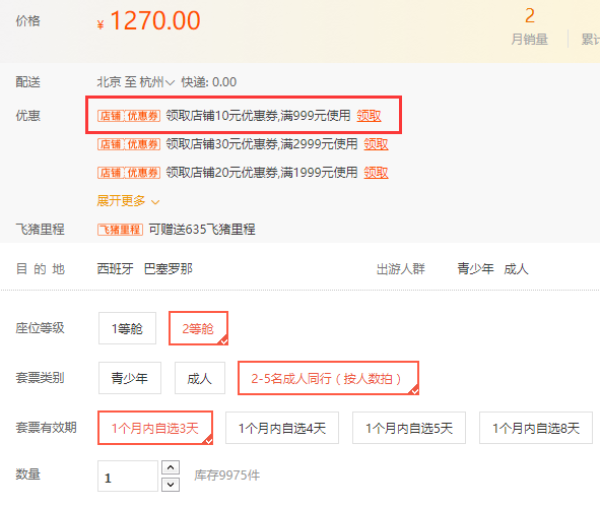The image size is (600, 506).
Task: Claim the 20元 coupon for orders over 1999元
Action: click(x=376, y=173)
